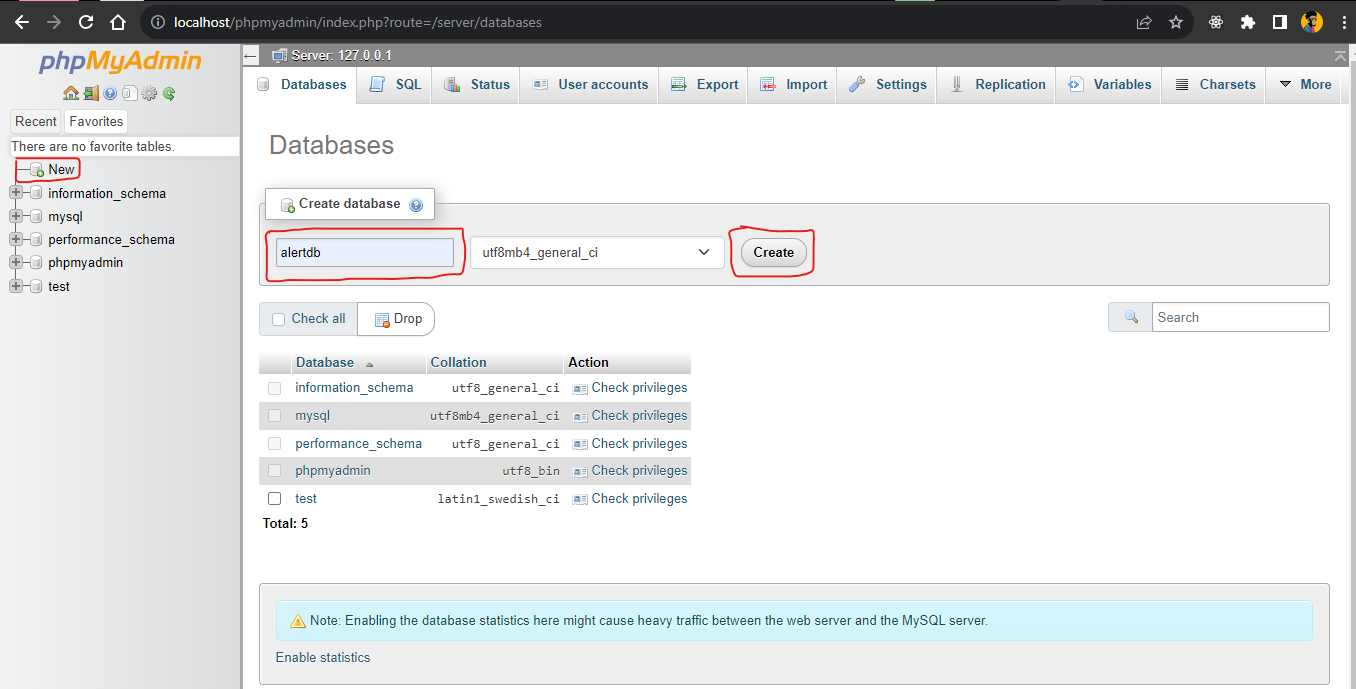Reload the page in browser toolbar
This screenshot has height=689, width=1356.
point(86,22)
